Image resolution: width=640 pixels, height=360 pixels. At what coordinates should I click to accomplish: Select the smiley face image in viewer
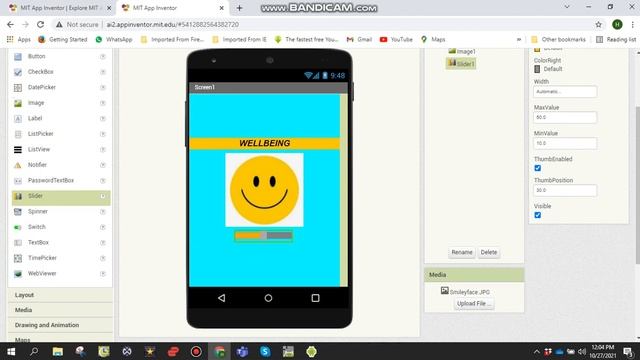[264, 190]
